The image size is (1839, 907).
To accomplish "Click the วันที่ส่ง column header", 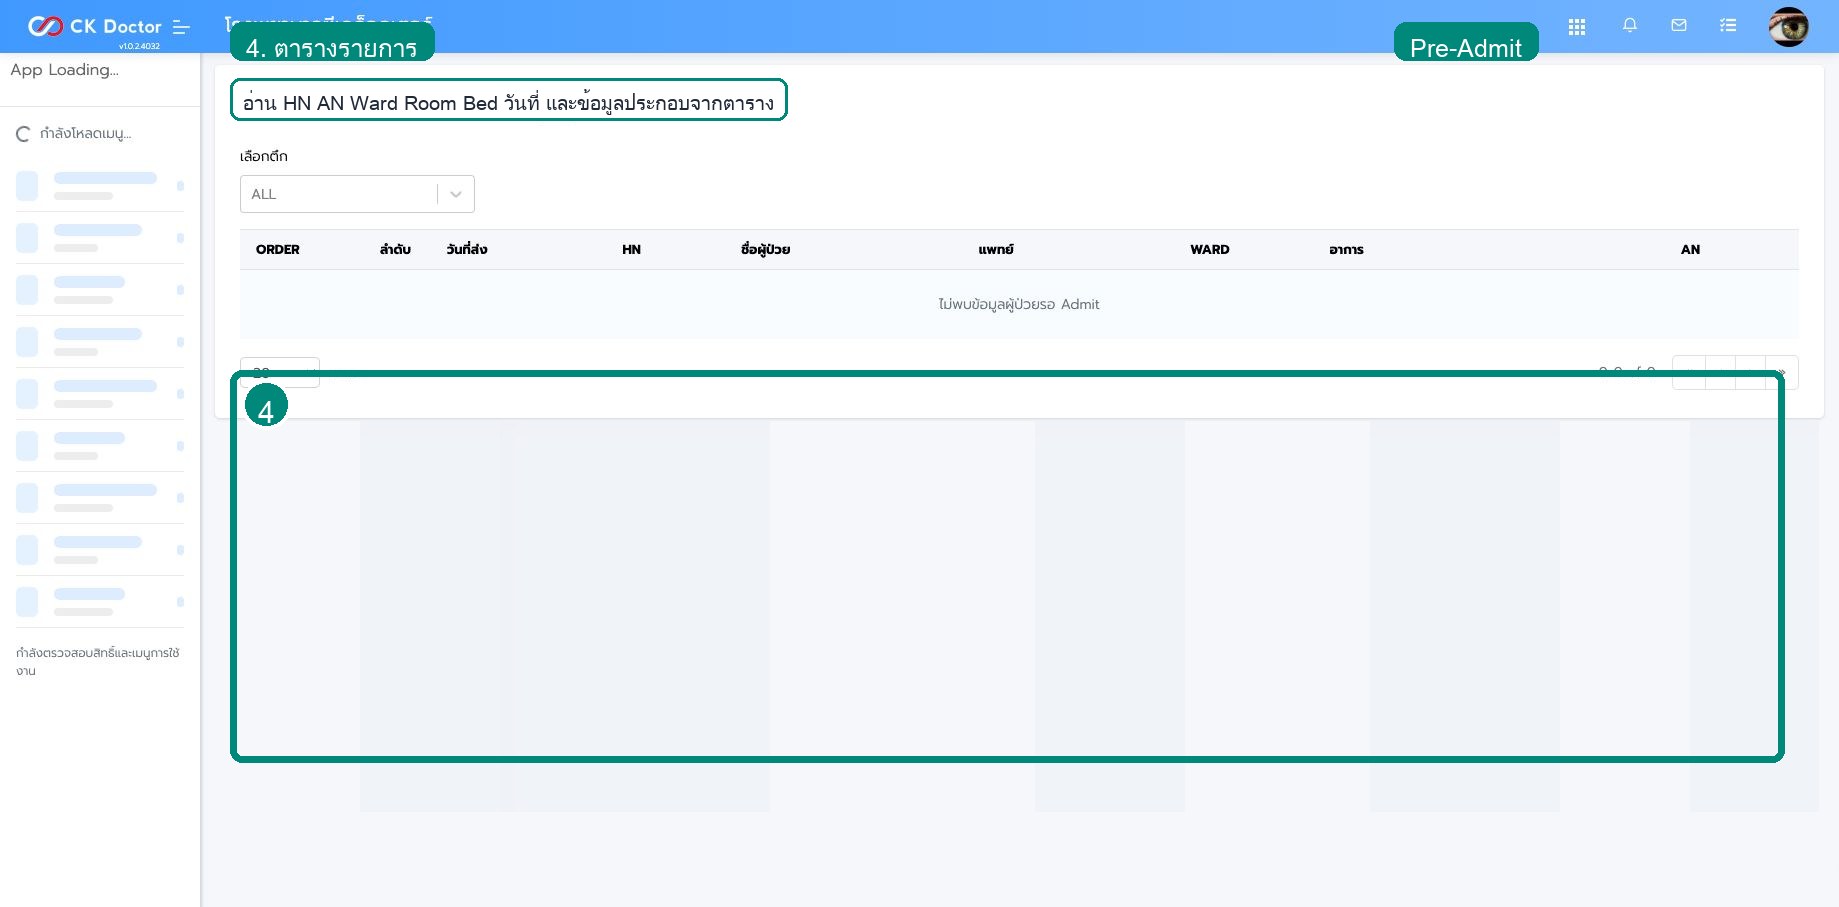I will (467, 249).
